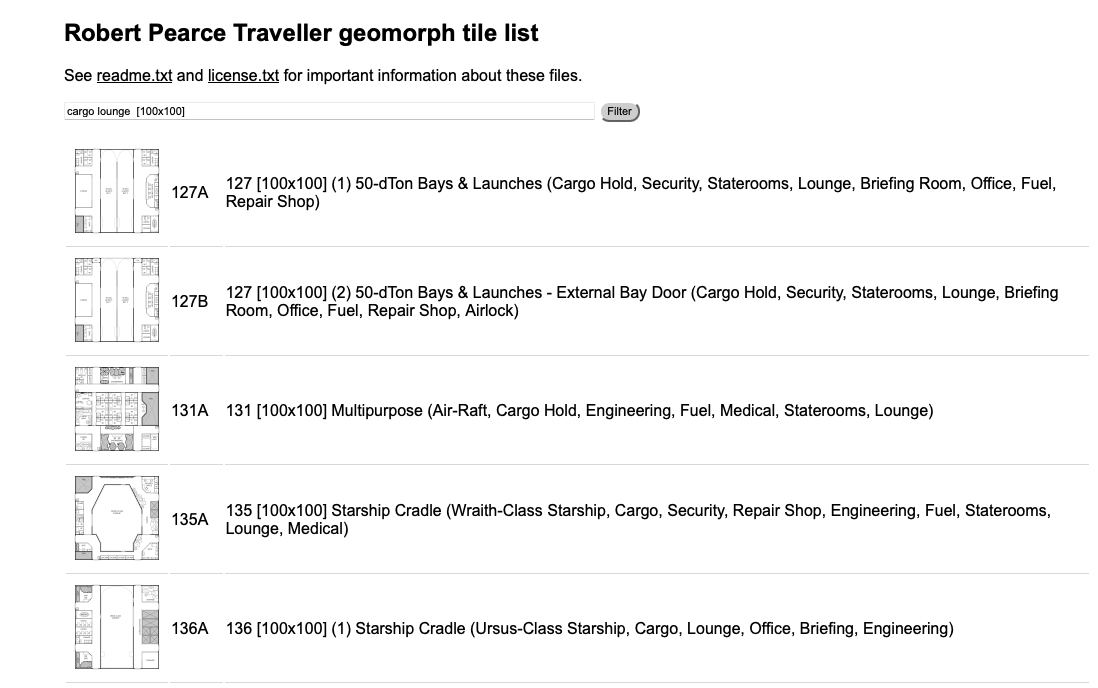Open the license.txt link
The height and width of the screenshot is (688, 1098).
(243, 76)
